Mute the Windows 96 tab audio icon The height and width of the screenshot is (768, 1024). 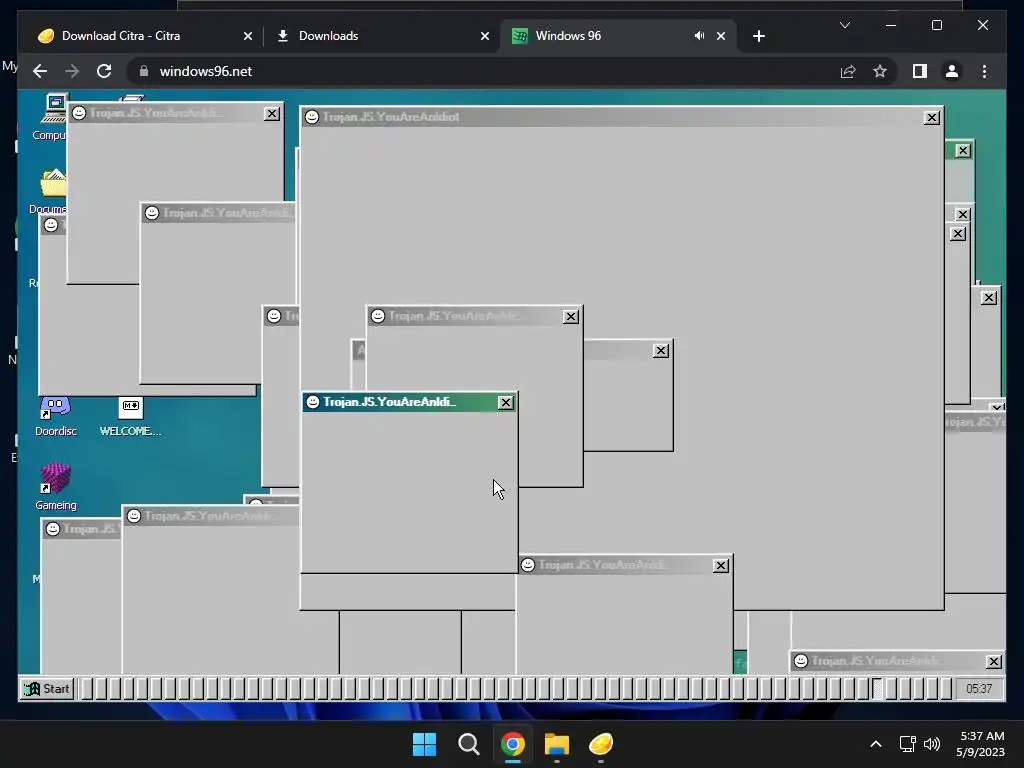(699, 36)
